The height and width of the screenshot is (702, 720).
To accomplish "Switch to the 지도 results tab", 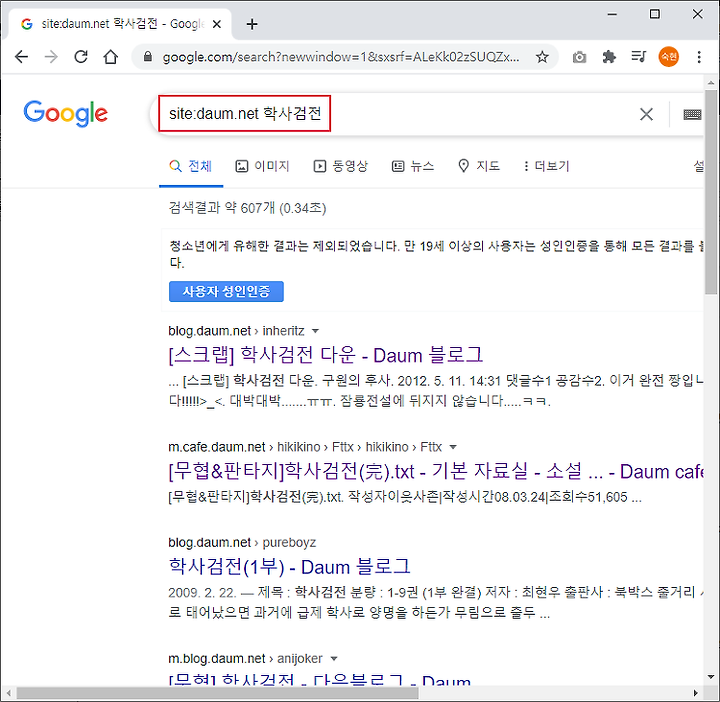I will (479, 166).
